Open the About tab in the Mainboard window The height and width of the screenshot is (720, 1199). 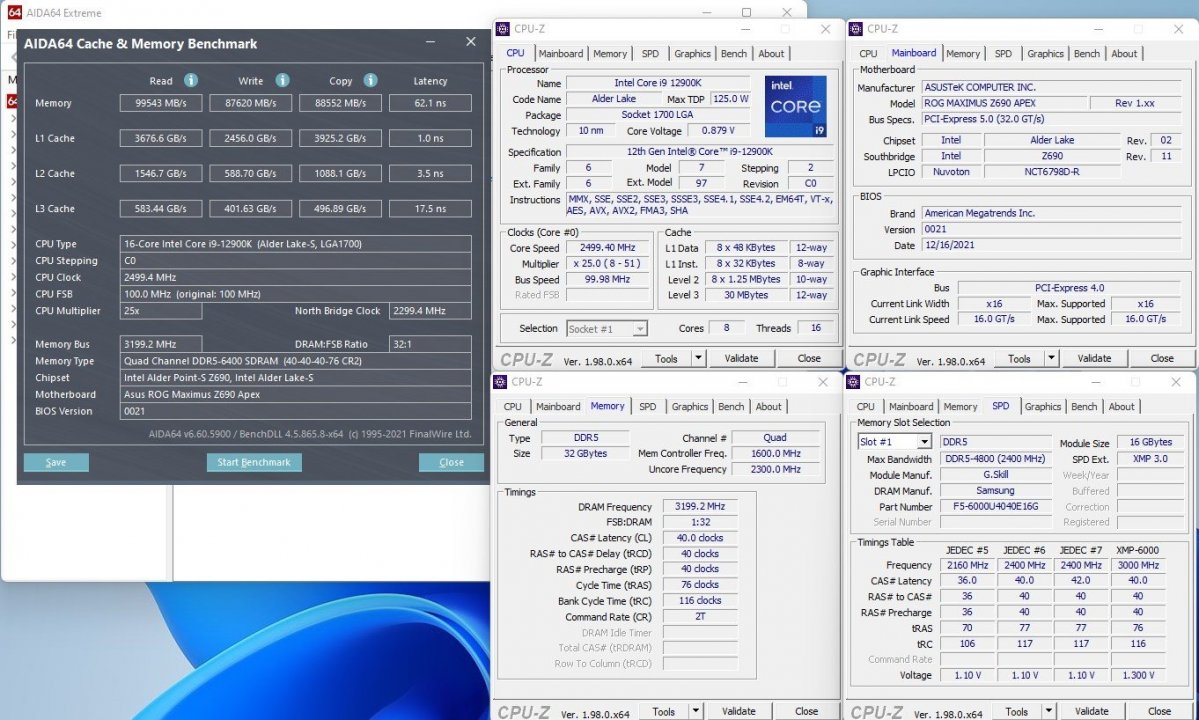pos(1124,53)
